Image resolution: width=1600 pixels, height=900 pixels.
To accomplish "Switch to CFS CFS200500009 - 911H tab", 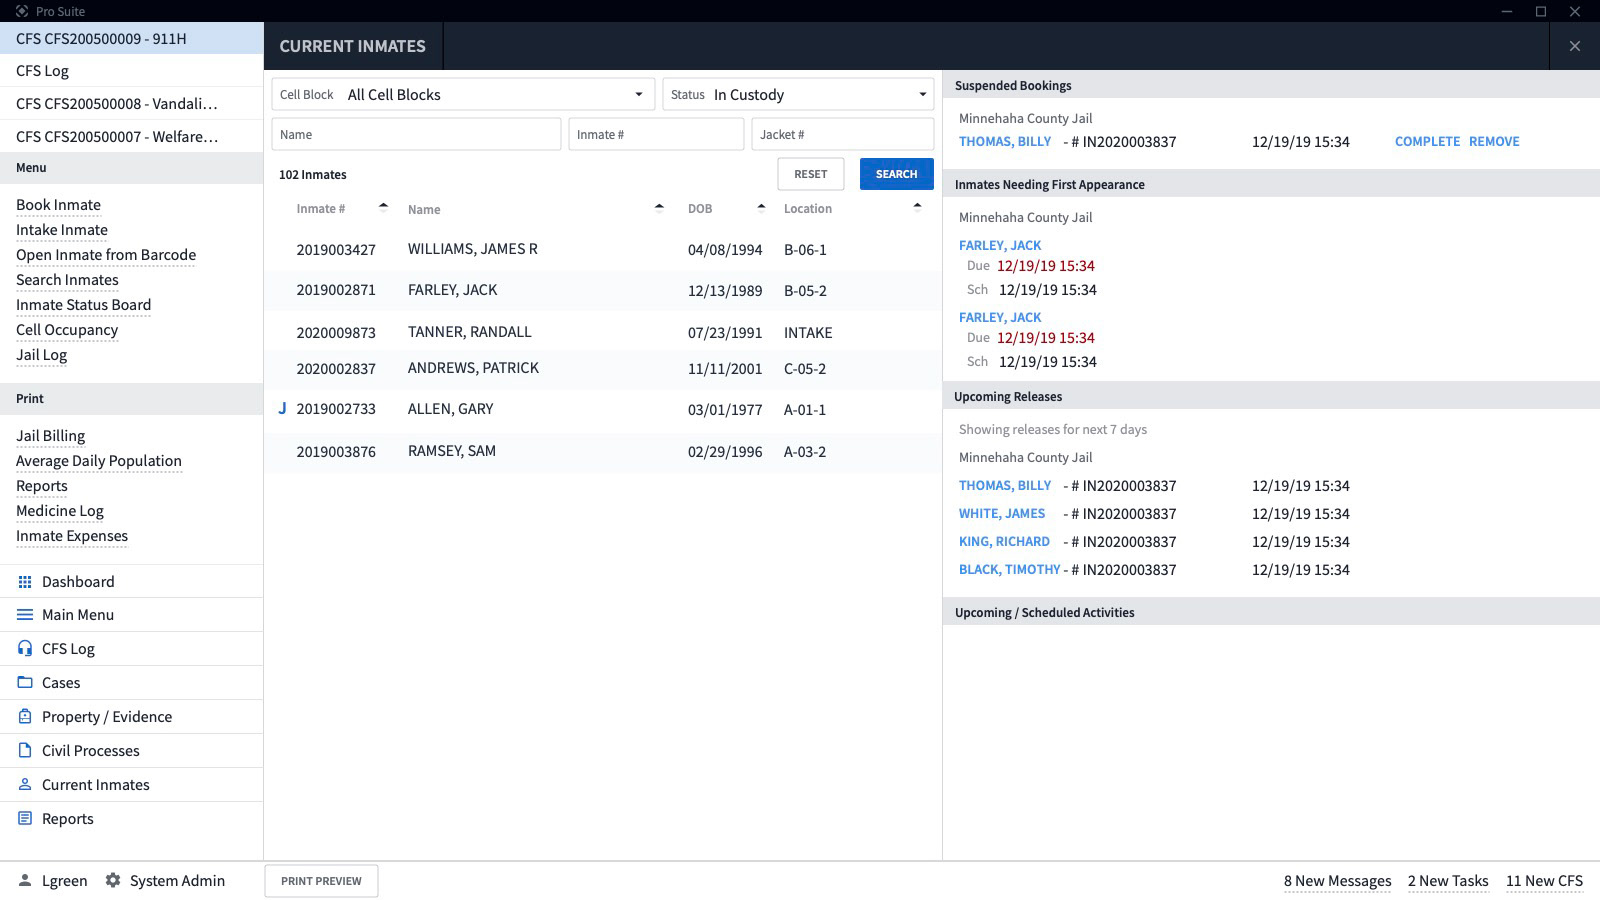I will 131,38.
